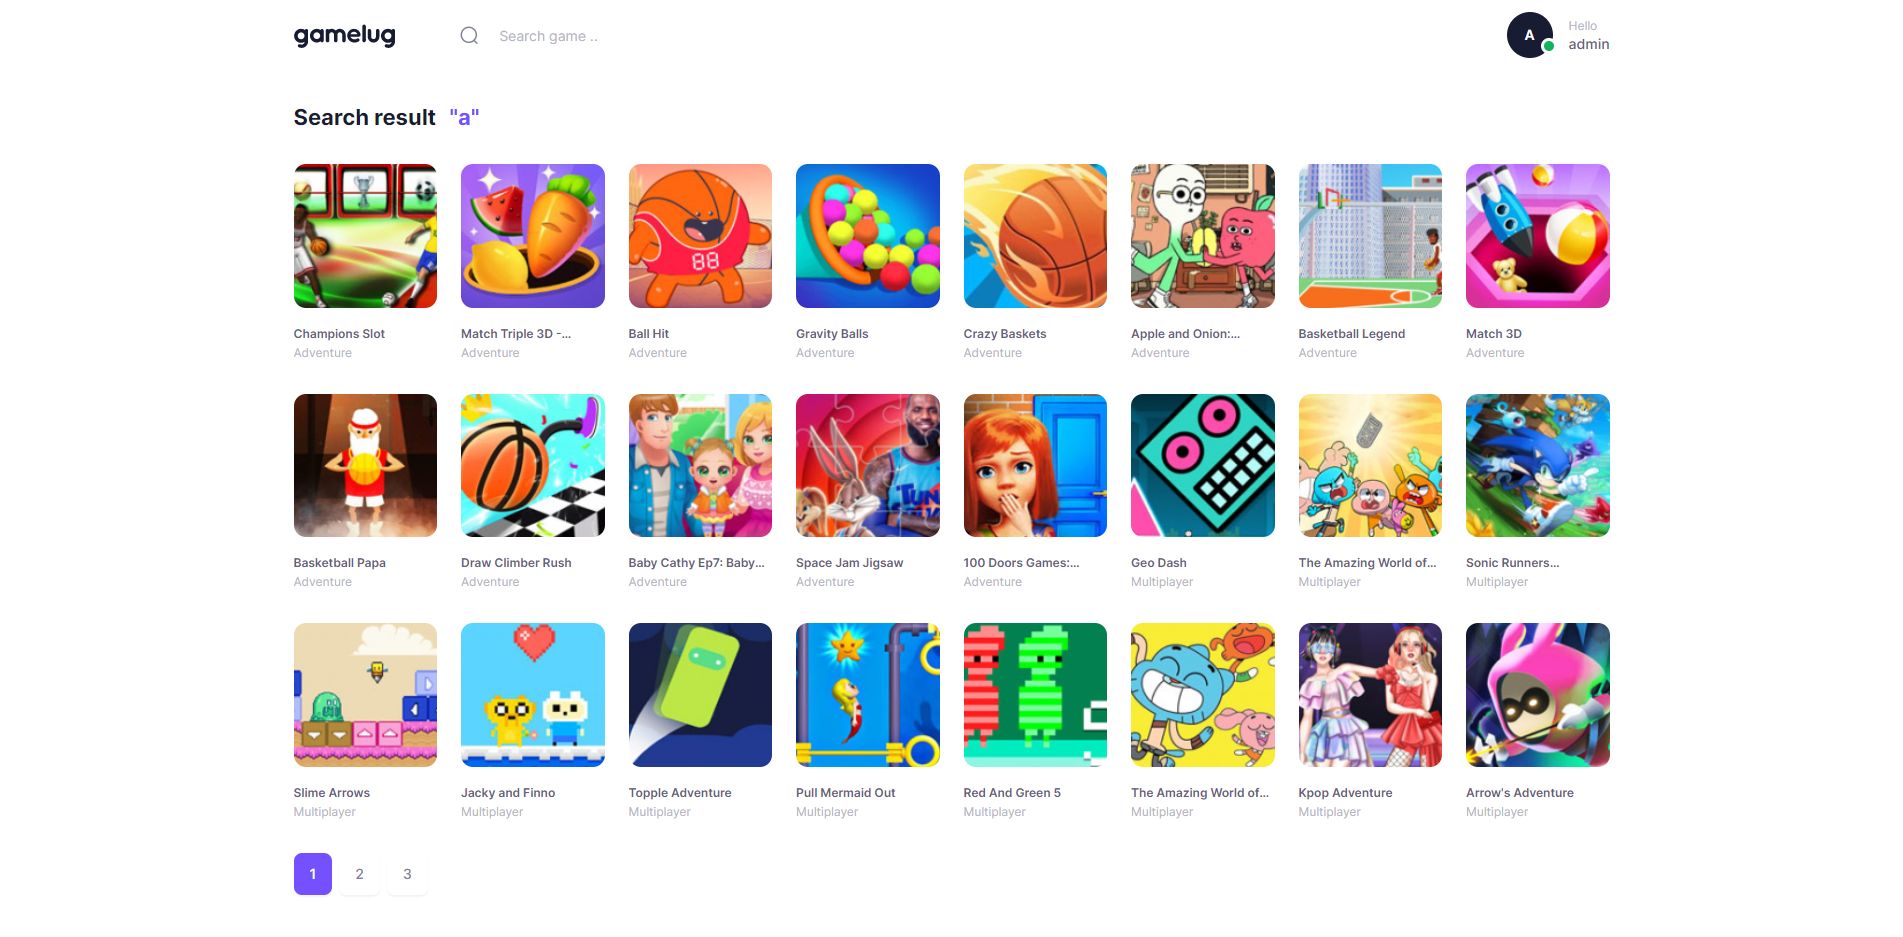Go to results page 2
The width and height of the screenshot is (1903, 937).
[359, 874]
